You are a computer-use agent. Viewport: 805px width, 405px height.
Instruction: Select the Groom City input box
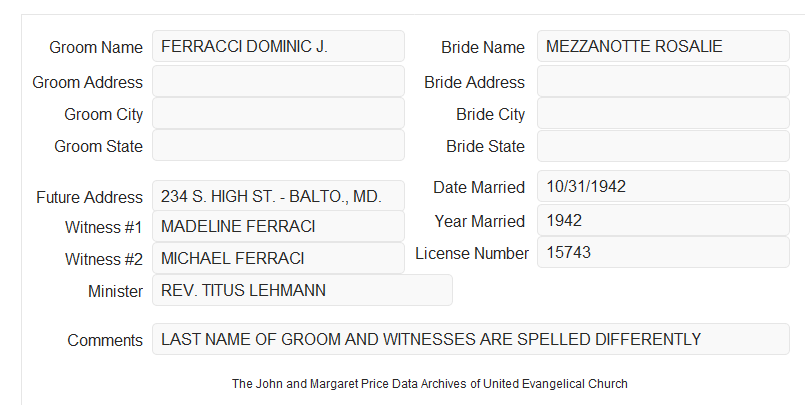pos(278,113)
